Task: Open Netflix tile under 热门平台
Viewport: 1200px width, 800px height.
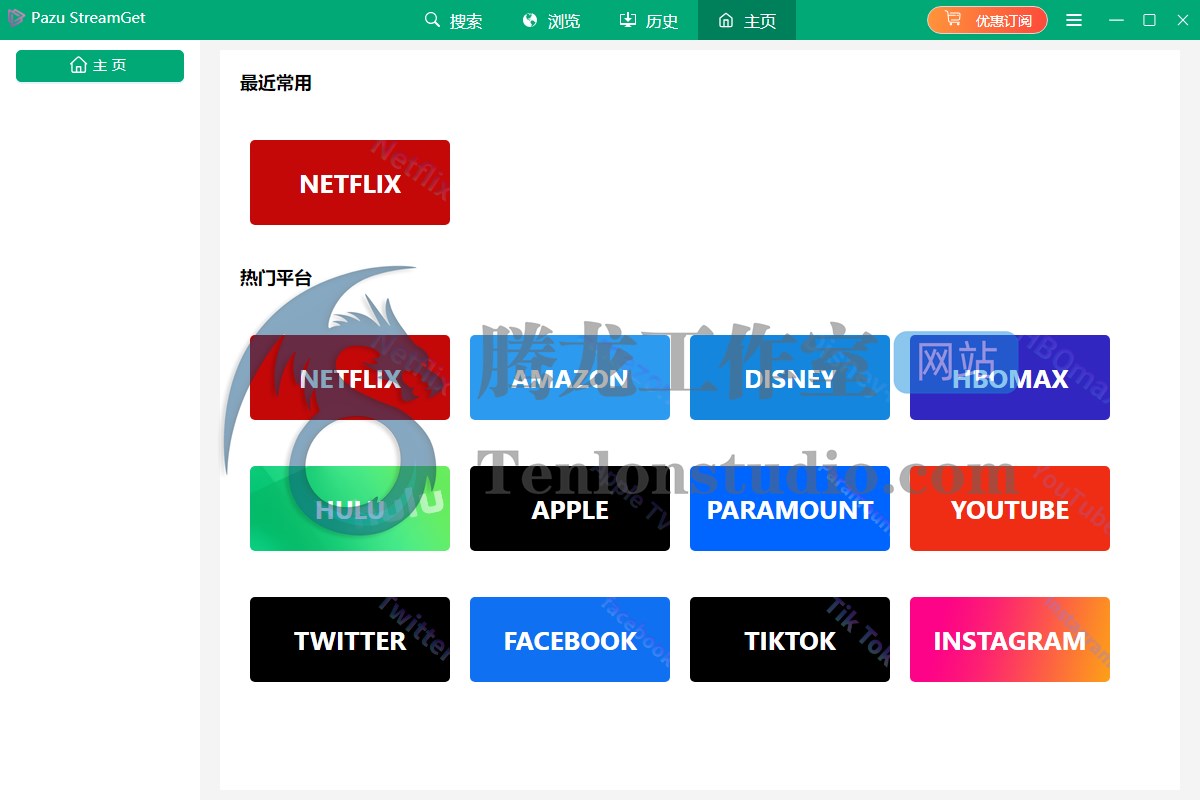Action: [350, 378]
